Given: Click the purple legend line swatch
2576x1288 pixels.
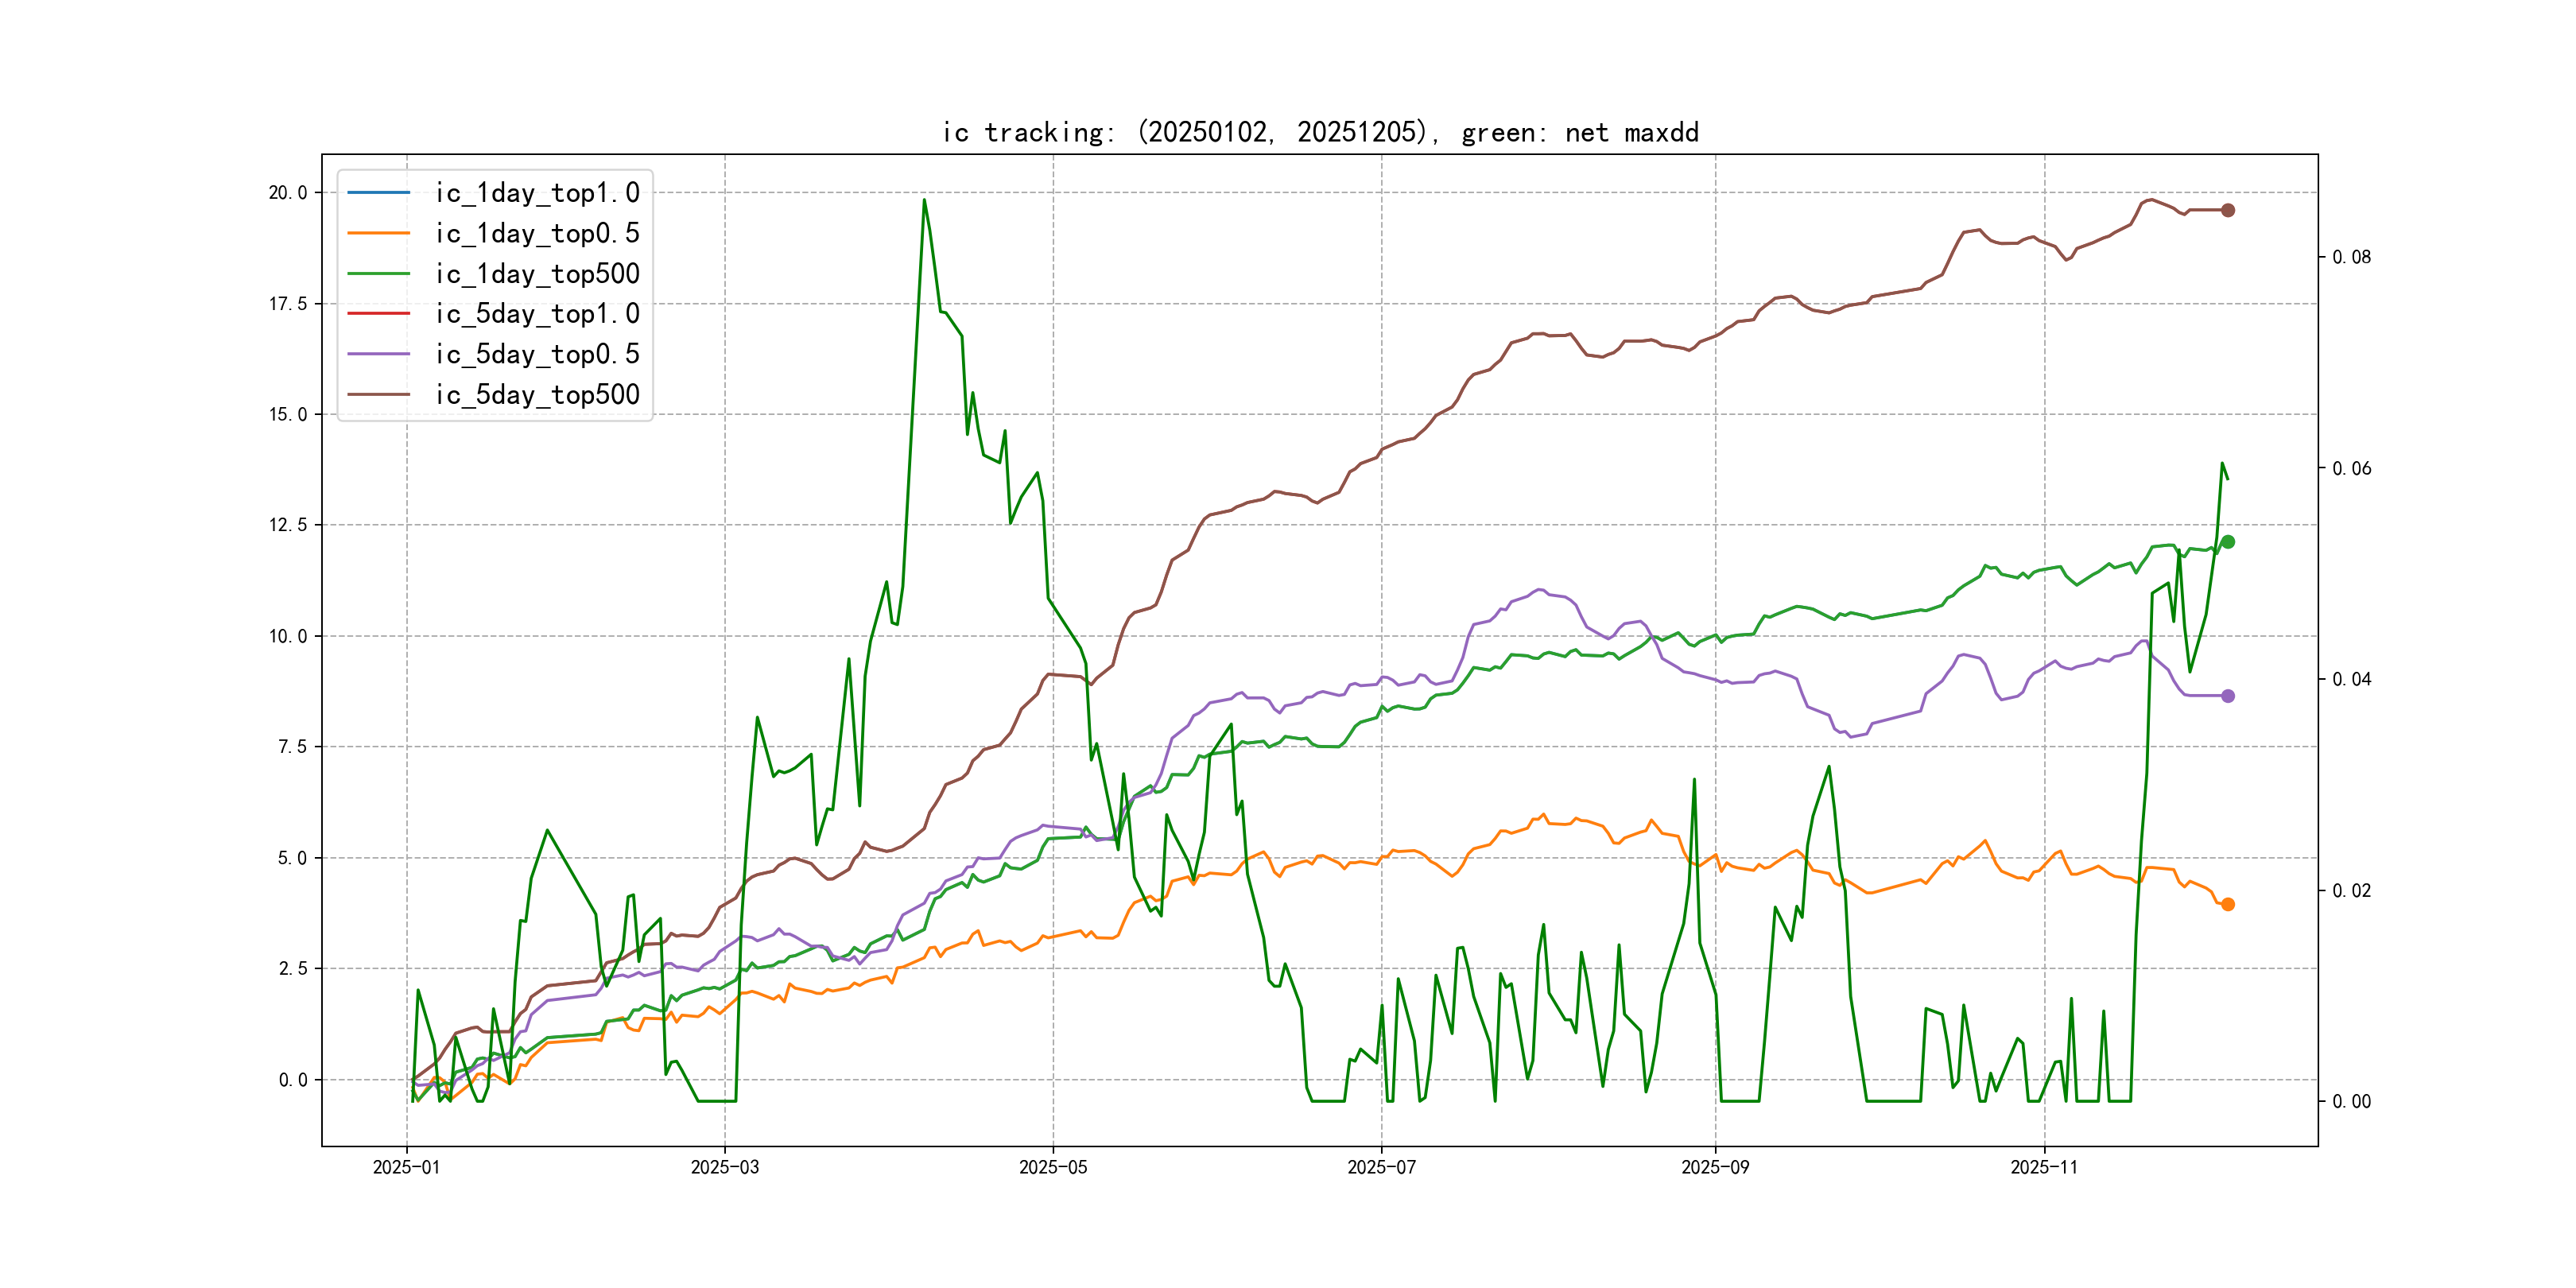Looking at the screenshot, I should tap(378, 354).
